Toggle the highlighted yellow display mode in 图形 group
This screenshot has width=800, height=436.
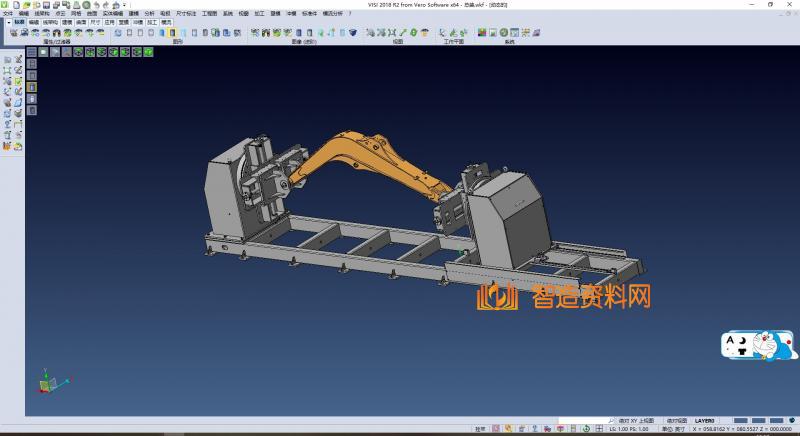click(172, 33)
